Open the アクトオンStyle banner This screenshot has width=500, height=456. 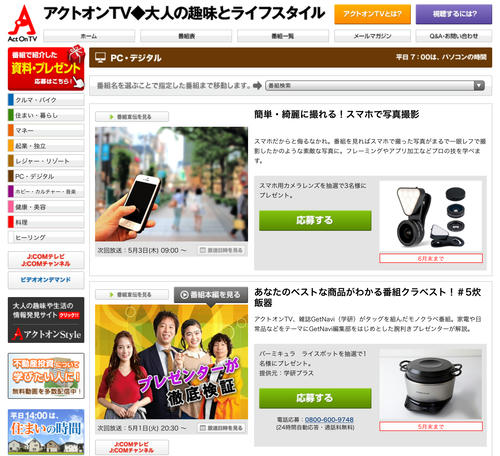click(x=46, y=320)
